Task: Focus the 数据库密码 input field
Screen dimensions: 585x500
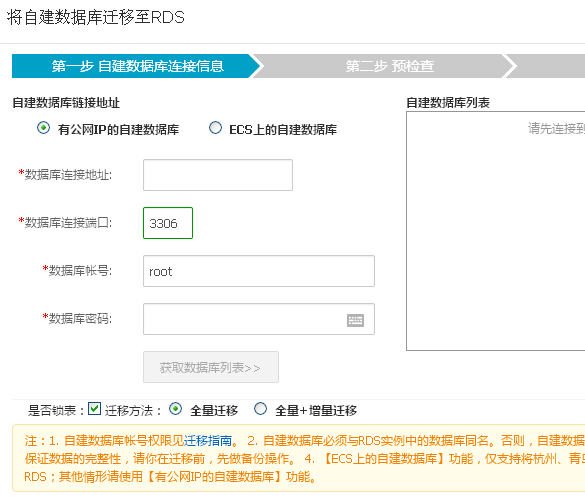Action: (259, 319)
